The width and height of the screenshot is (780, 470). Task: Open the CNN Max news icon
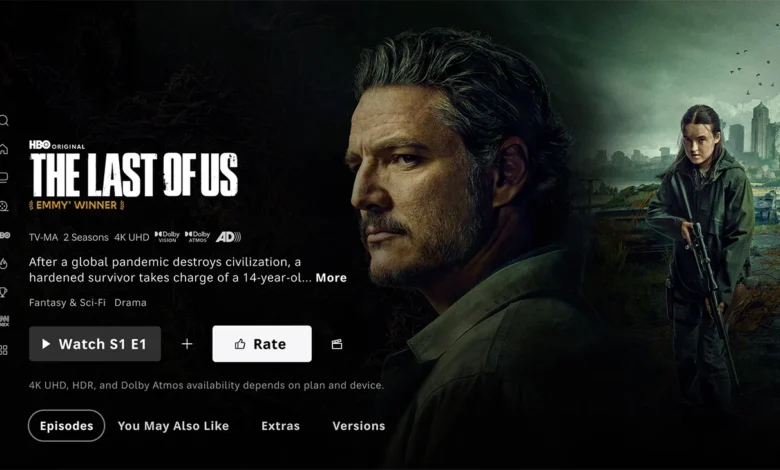(4, 321)
